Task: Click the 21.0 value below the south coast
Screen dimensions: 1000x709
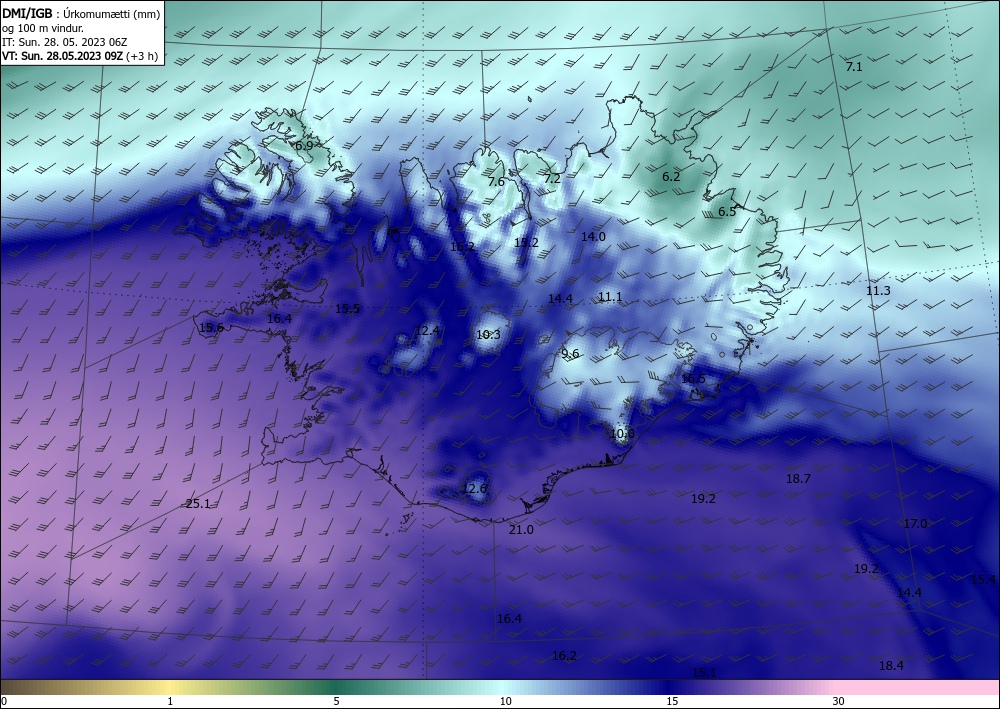Action: pos(521,529)
